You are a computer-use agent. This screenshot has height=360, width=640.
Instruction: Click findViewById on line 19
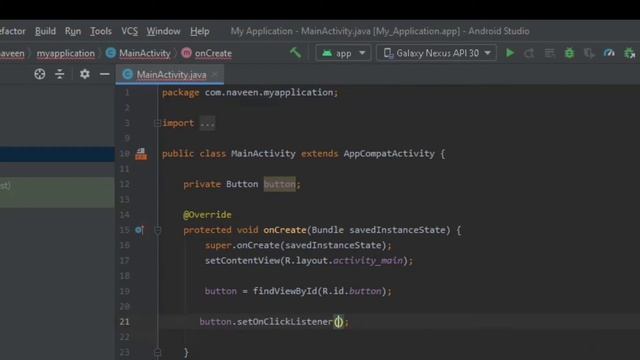pos(284,291)
